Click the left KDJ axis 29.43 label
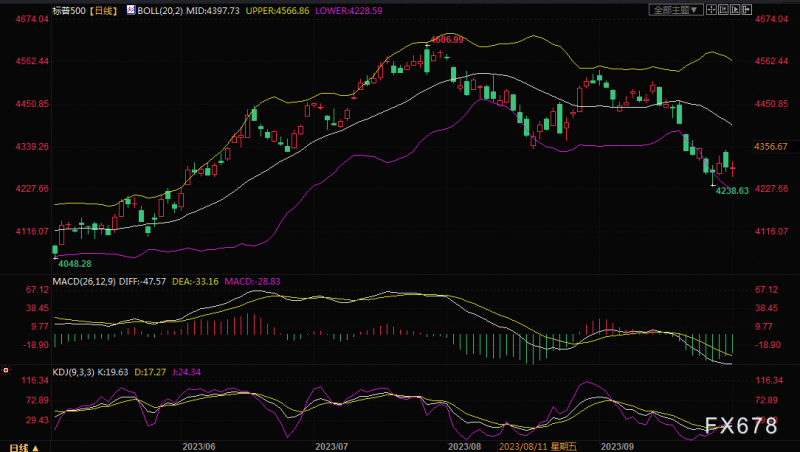 point(38,420)
